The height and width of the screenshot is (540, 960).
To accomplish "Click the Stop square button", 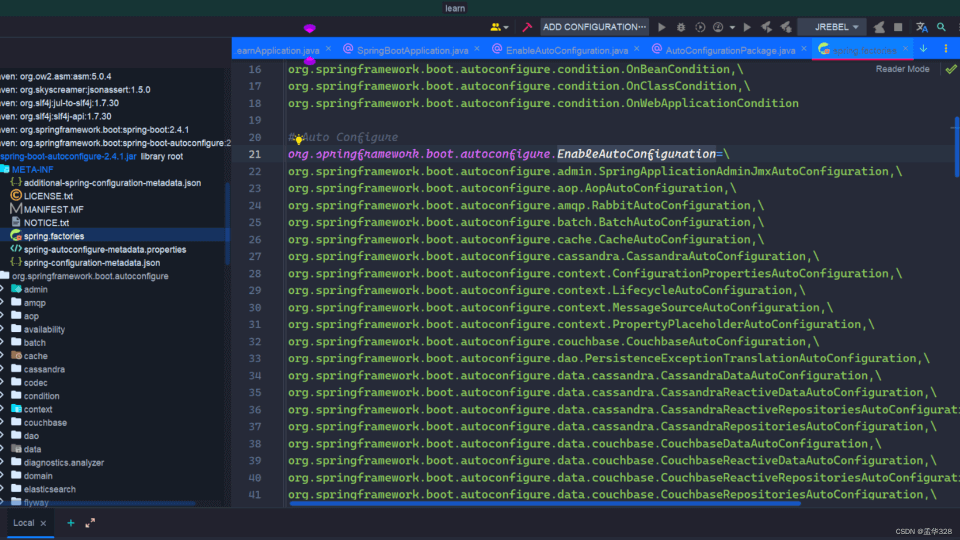I will point(898,27).
